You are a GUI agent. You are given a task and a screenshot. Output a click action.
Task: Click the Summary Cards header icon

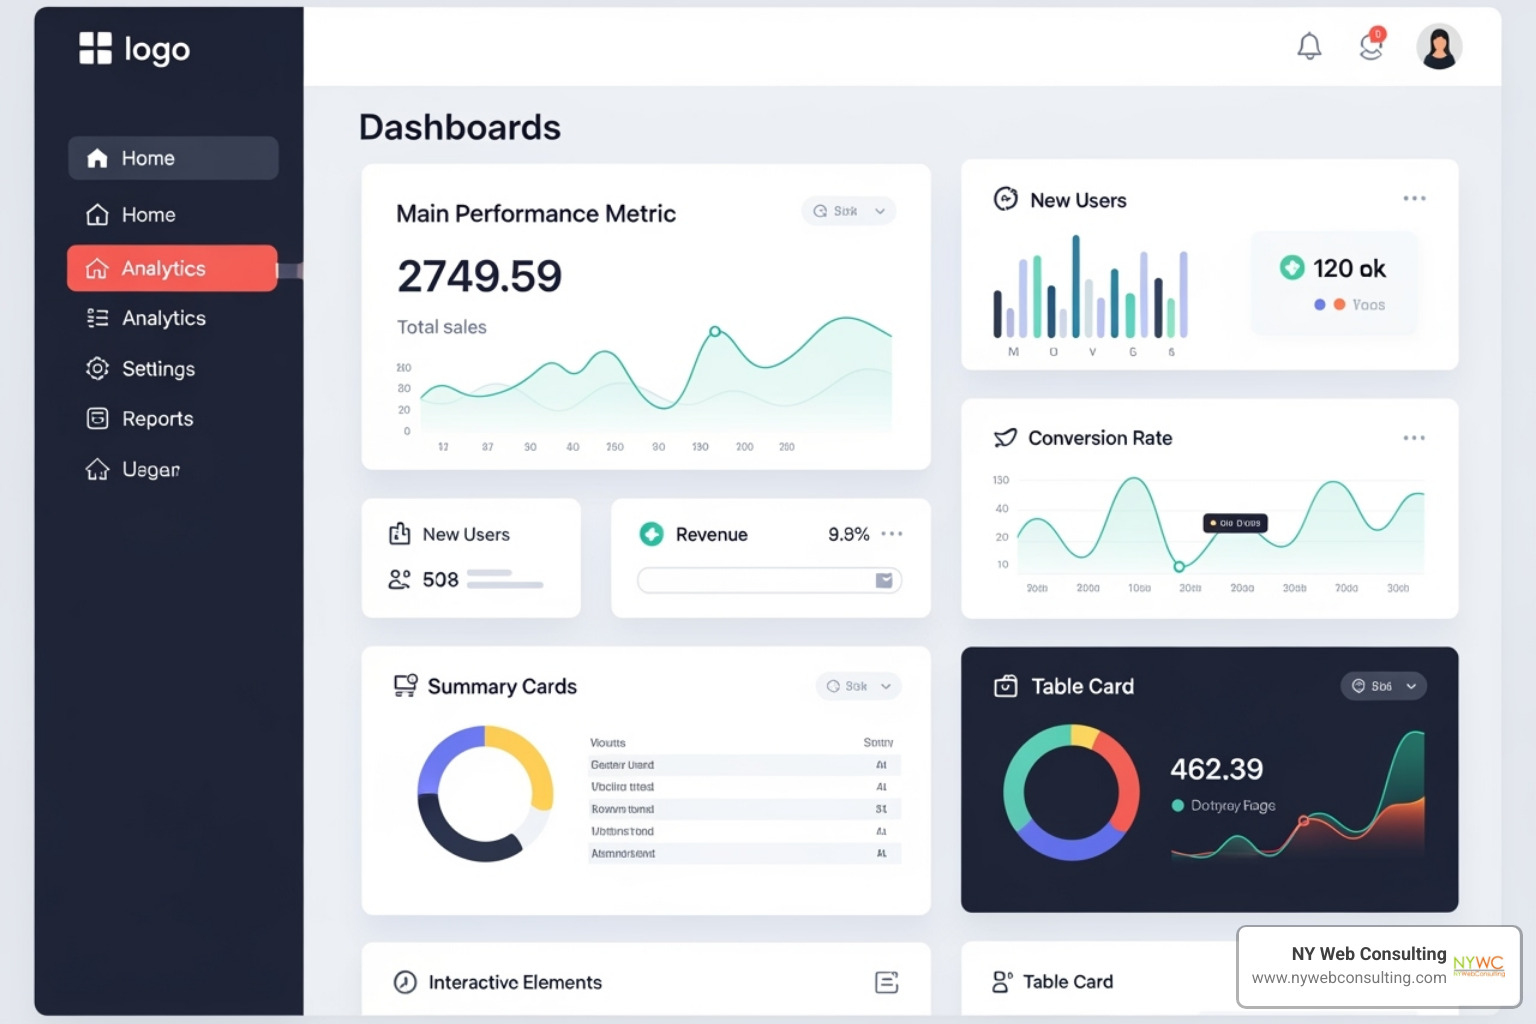405,685
